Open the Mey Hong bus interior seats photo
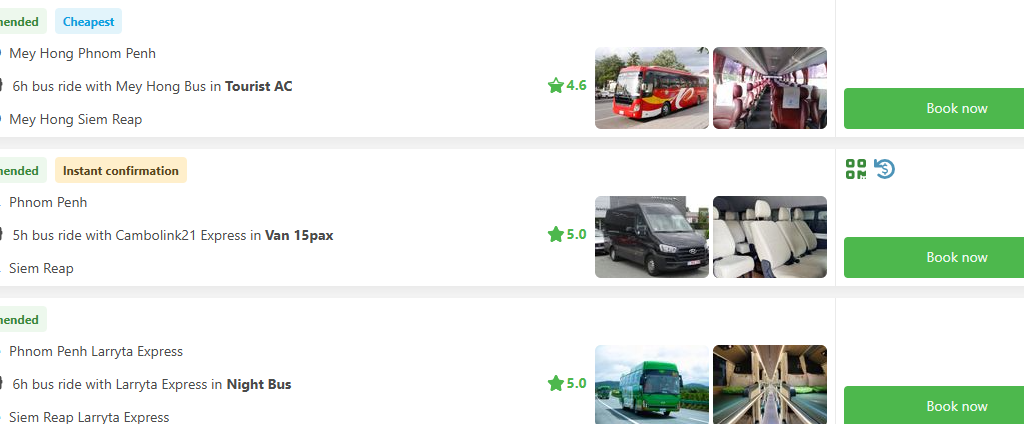The height and width of the screenshot is (424, 1024). tap(770, 88)
